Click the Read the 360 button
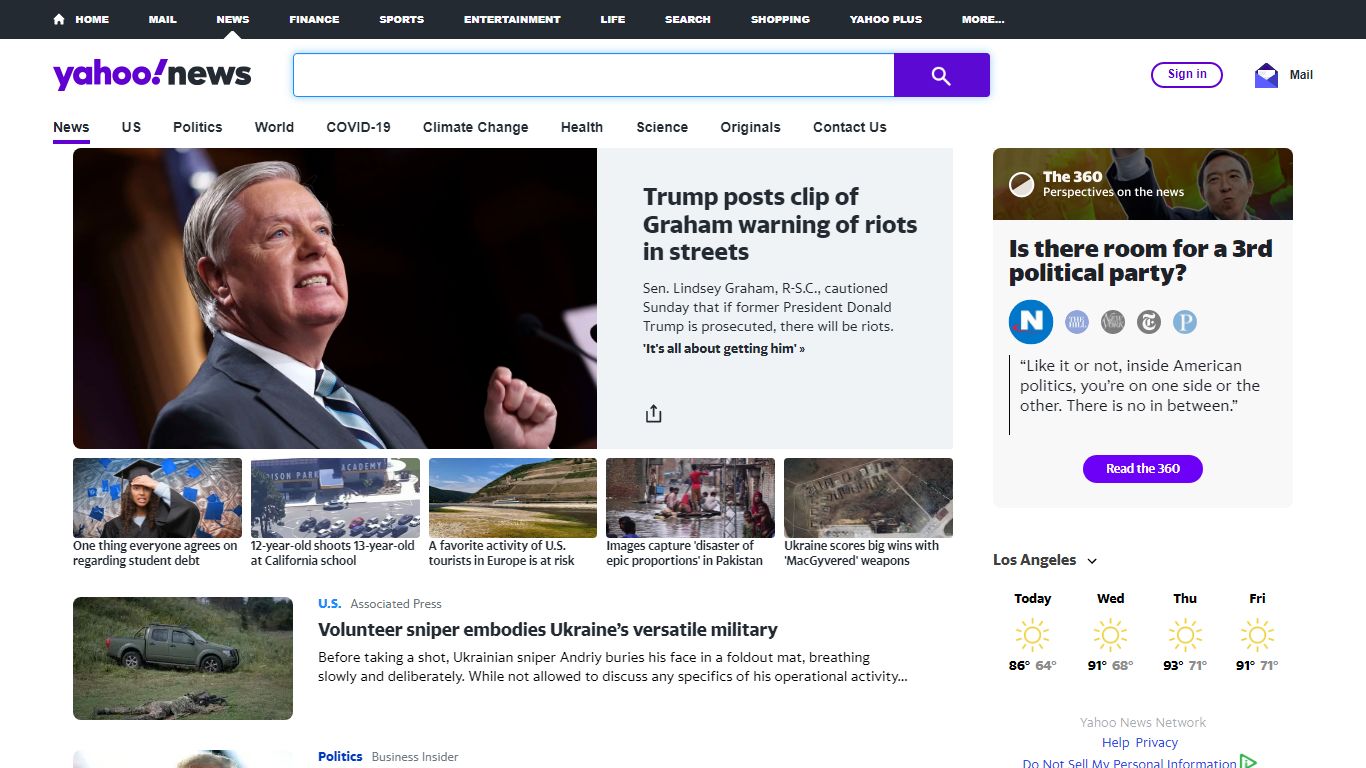The width and height of the screenshot is (1366, 768). (x=1143, y=468)
